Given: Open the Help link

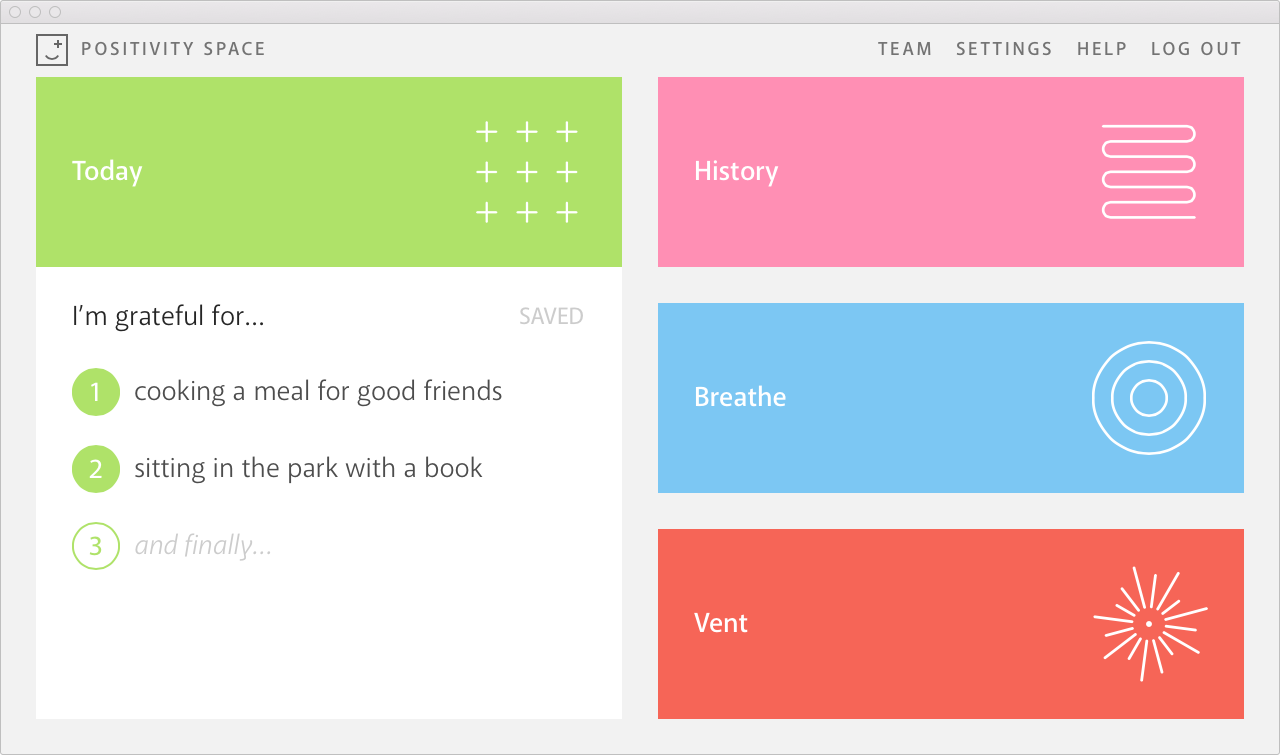Looking at the screenshot, I should [x=1102, y=49].
